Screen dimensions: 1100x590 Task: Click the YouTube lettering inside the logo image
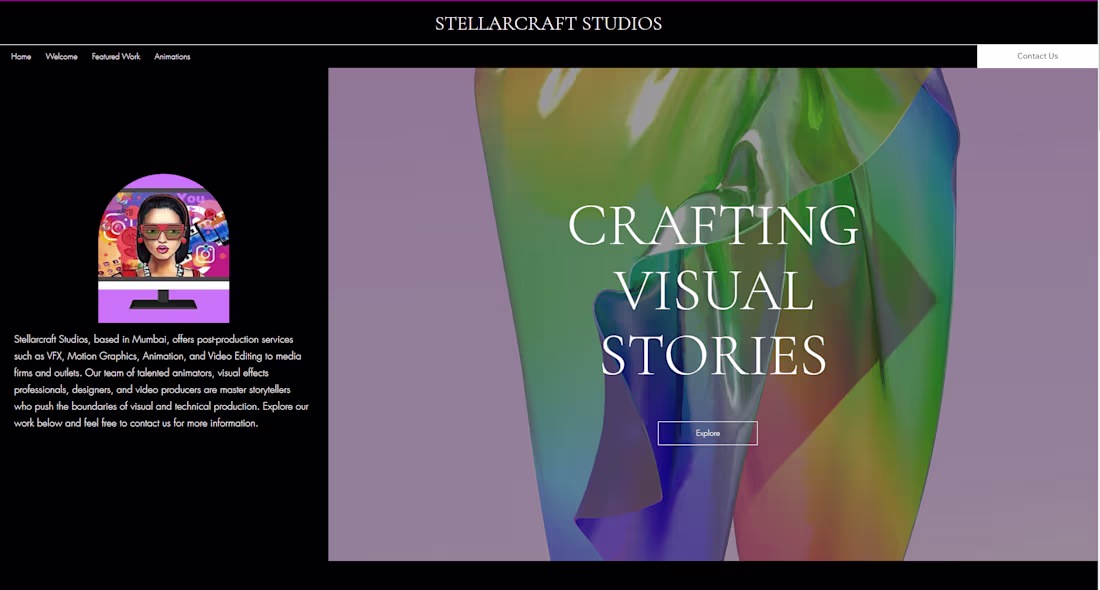[x=190, y=198]
